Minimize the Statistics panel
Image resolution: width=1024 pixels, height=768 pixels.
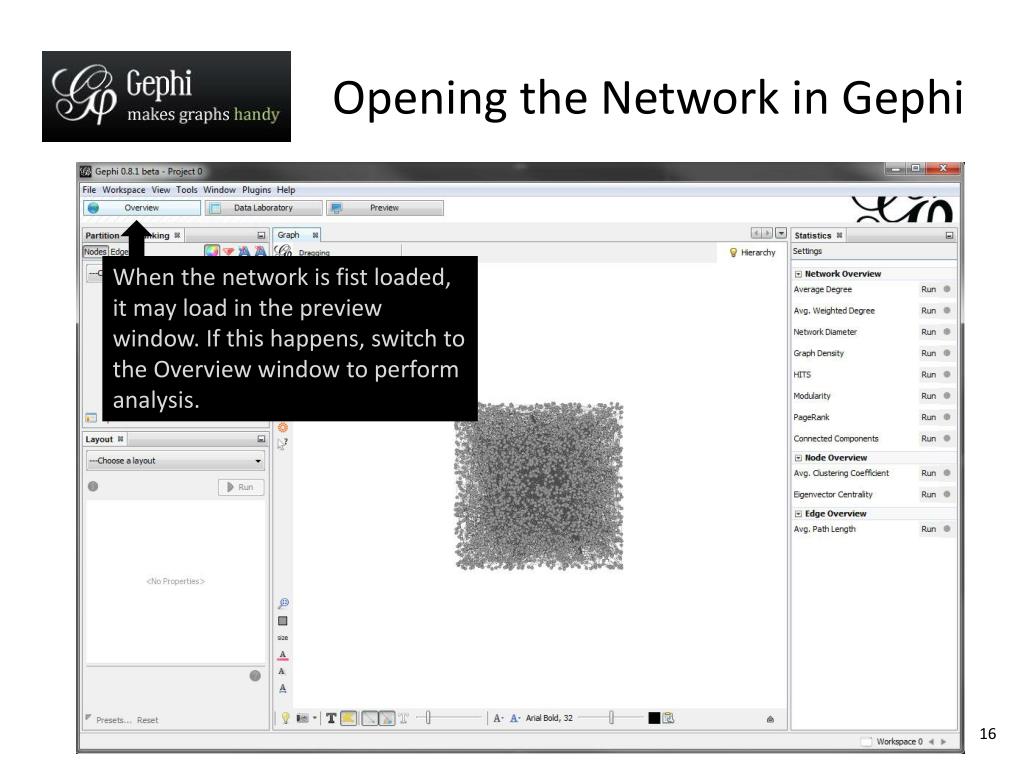949,236
